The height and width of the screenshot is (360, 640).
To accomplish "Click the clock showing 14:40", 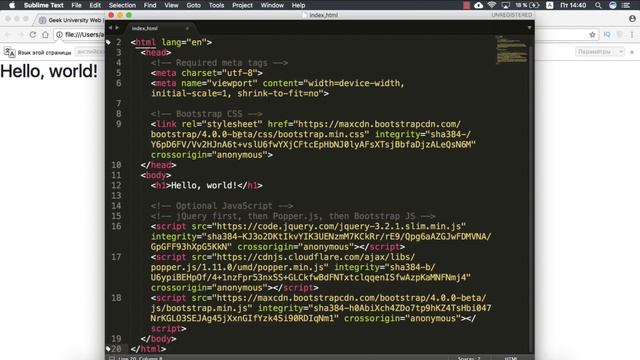I will [573, 5].
